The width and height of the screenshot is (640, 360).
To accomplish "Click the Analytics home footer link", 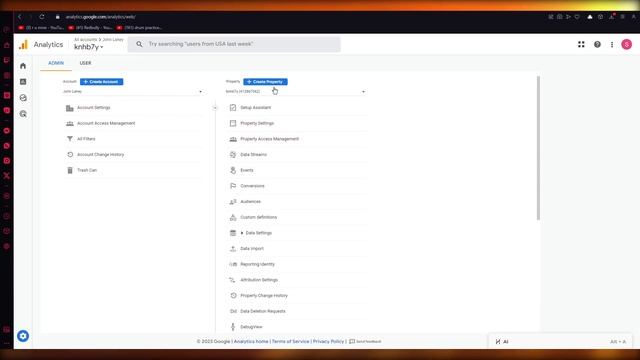I will tap(251, 341).
